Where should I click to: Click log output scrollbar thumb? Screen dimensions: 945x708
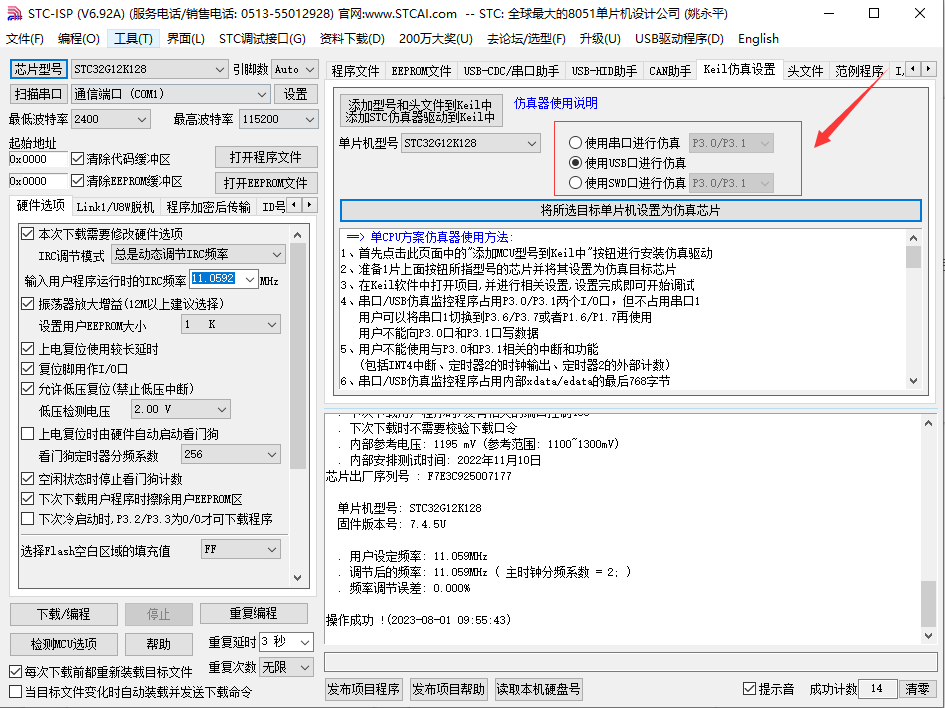click(x=928, y=604)
